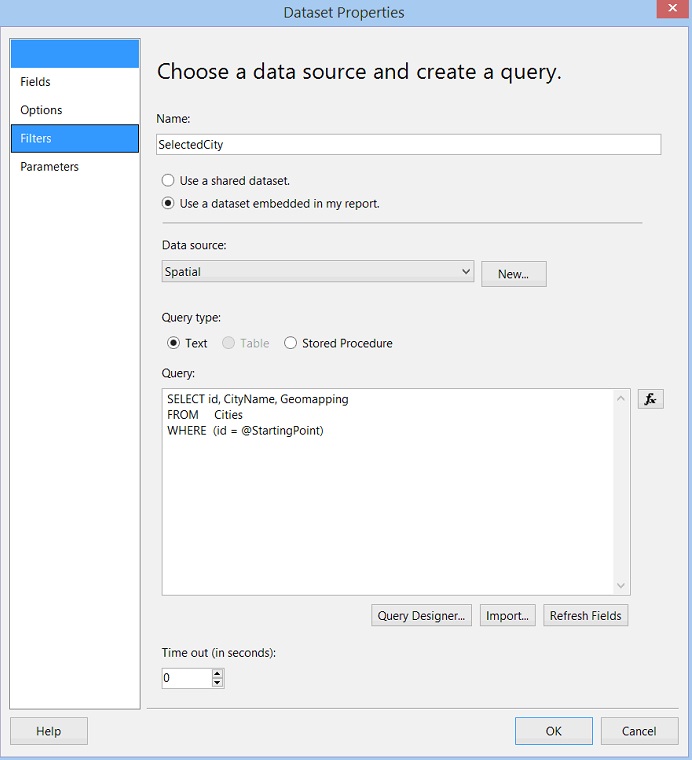Click Refresh Fields button

pos(585,616)
